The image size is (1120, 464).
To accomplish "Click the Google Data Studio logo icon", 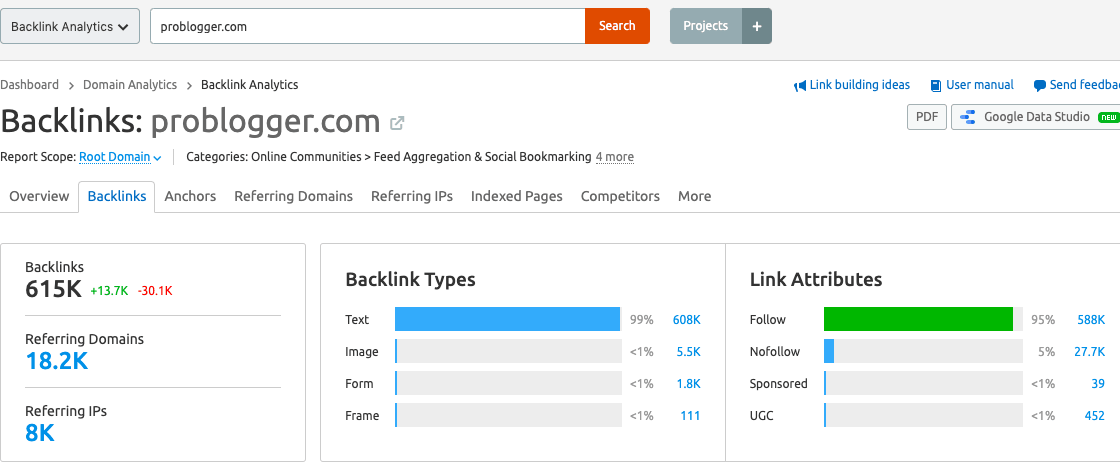I will coord(968,117).
